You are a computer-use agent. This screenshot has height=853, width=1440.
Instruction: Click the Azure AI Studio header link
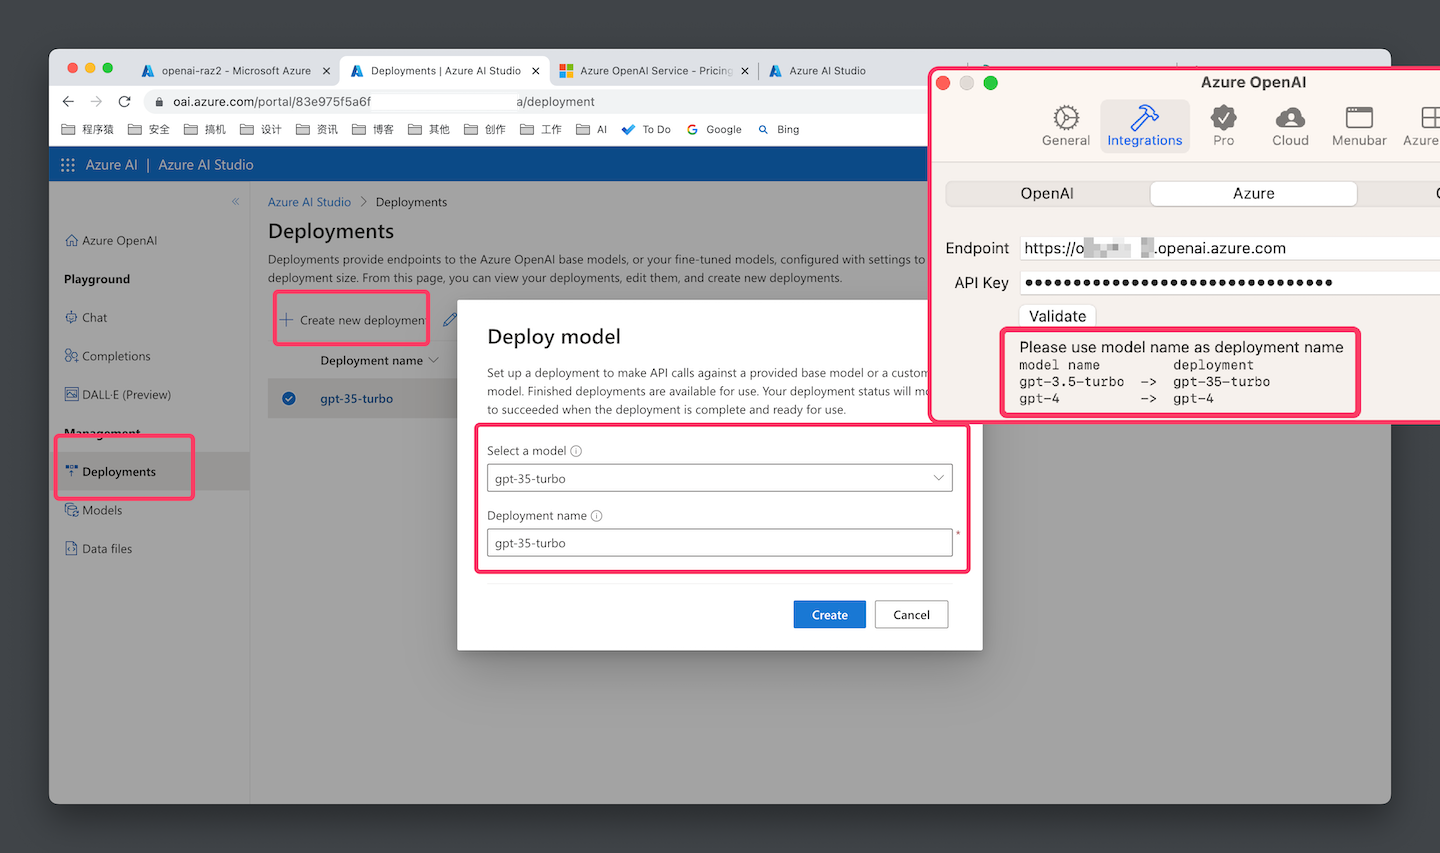point(206,165)
